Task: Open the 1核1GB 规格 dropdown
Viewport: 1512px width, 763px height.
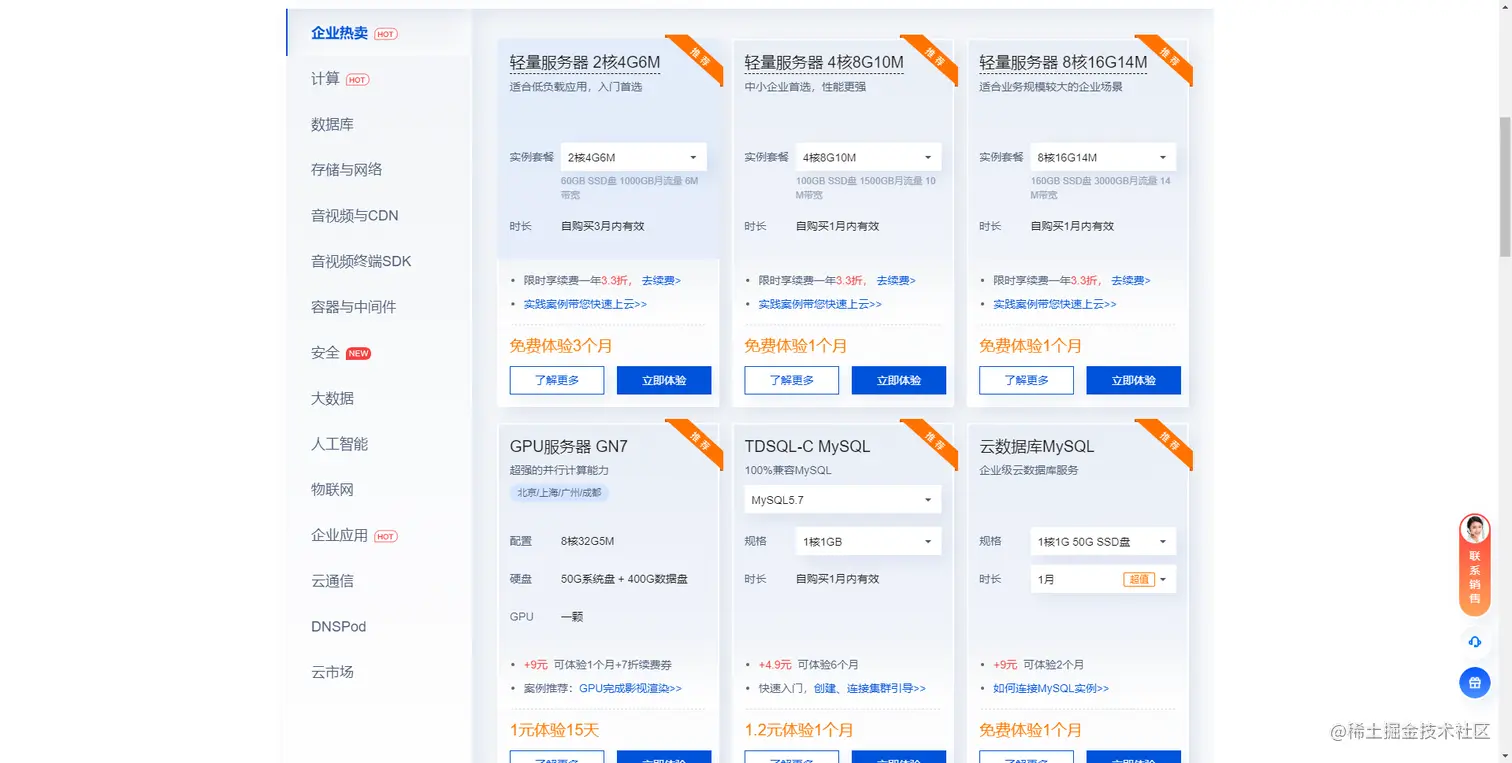Action: click(869, 541)
